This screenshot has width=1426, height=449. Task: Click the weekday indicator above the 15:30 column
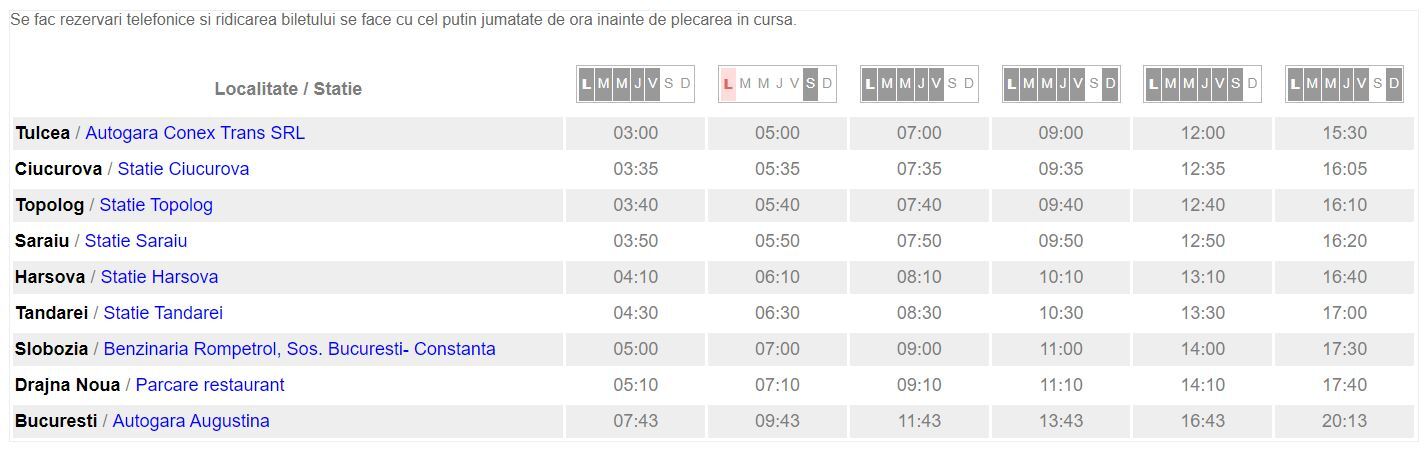point(1345,84)
